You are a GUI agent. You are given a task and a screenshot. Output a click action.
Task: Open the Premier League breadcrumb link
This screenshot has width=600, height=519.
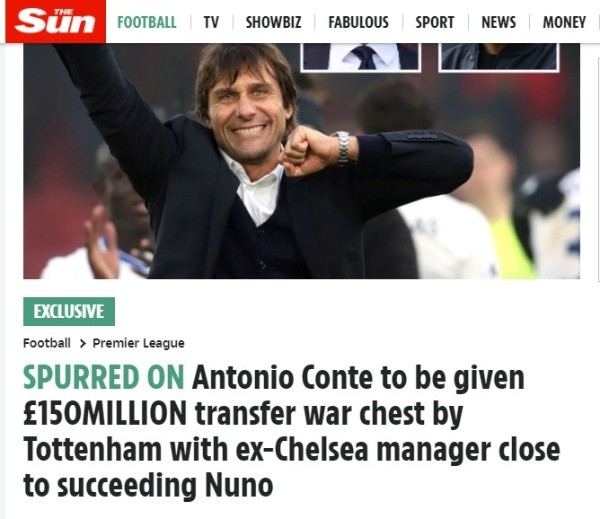coord(138,343)
